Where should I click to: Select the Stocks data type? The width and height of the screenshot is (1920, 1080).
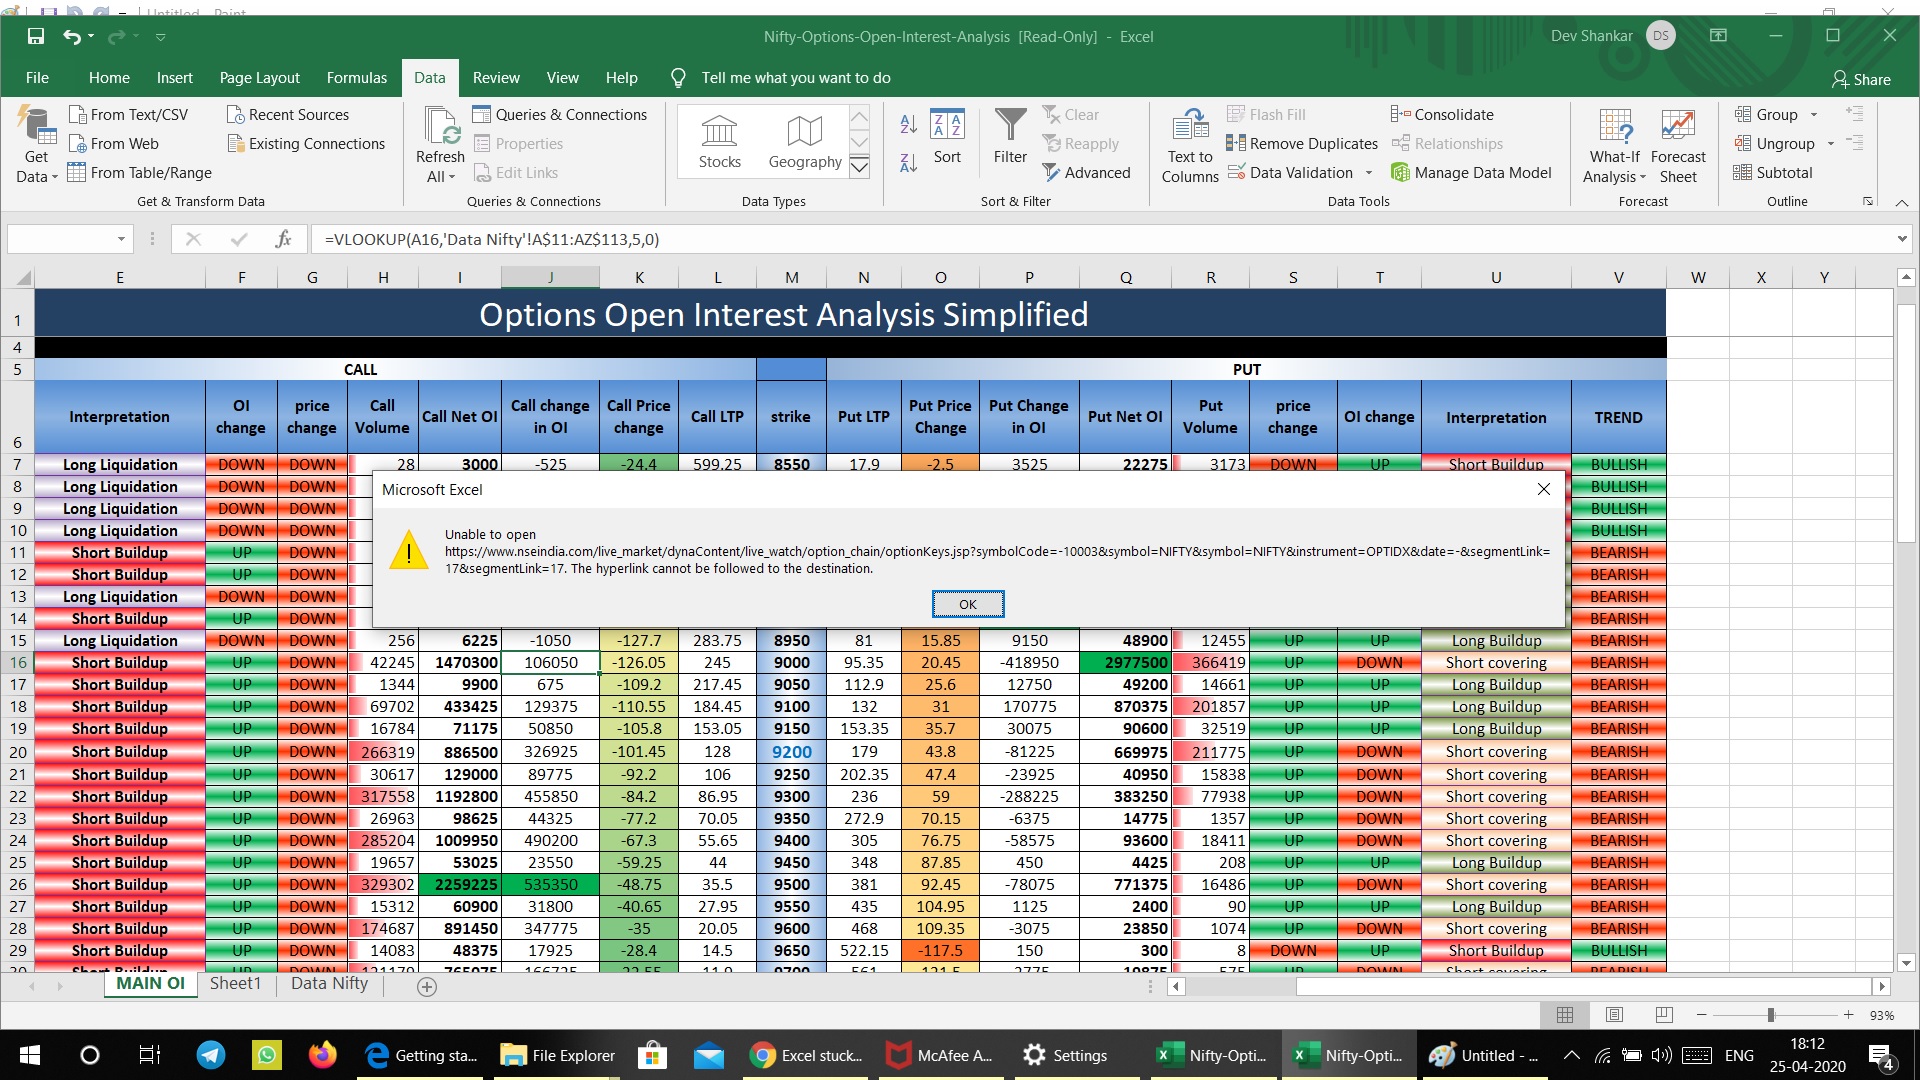pos(719,141)
